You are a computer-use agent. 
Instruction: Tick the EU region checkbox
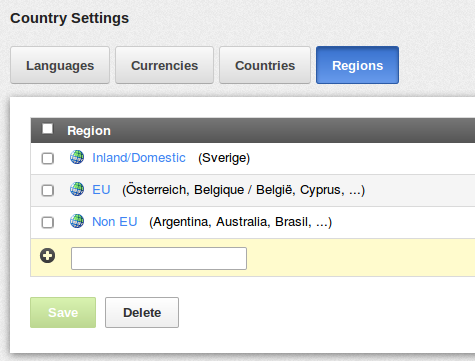pos(48,190)
